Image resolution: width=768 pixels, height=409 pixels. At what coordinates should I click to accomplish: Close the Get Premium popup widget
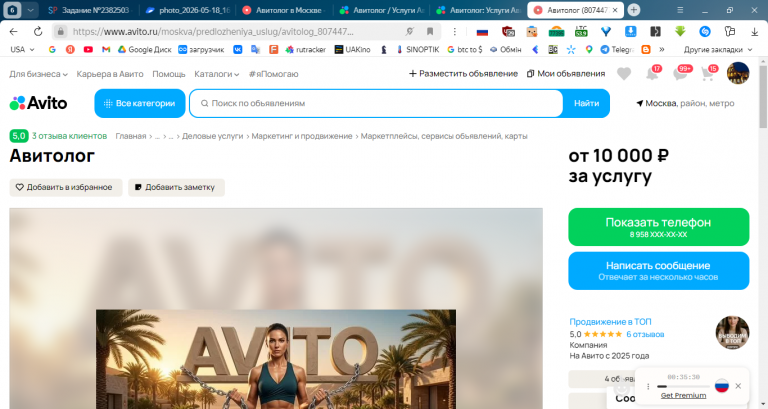point(738,386)
